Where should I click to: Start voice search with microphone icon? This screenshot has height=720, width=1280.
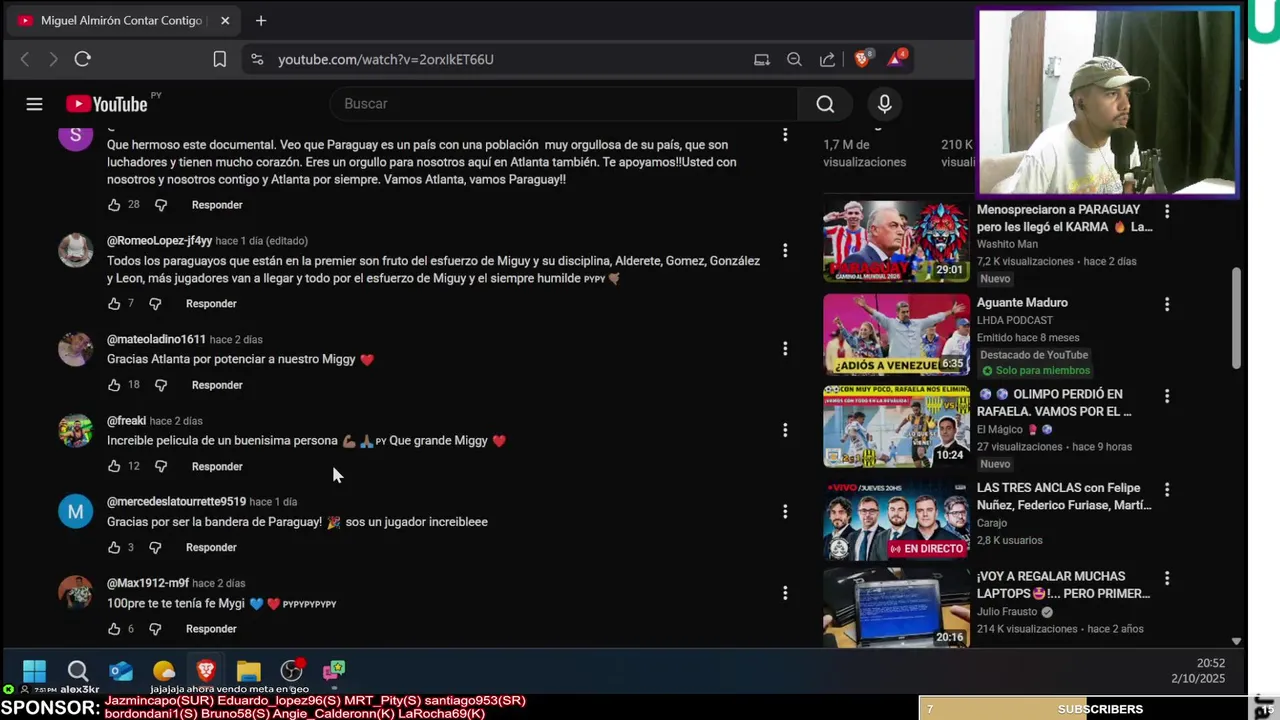pos(884,104)
